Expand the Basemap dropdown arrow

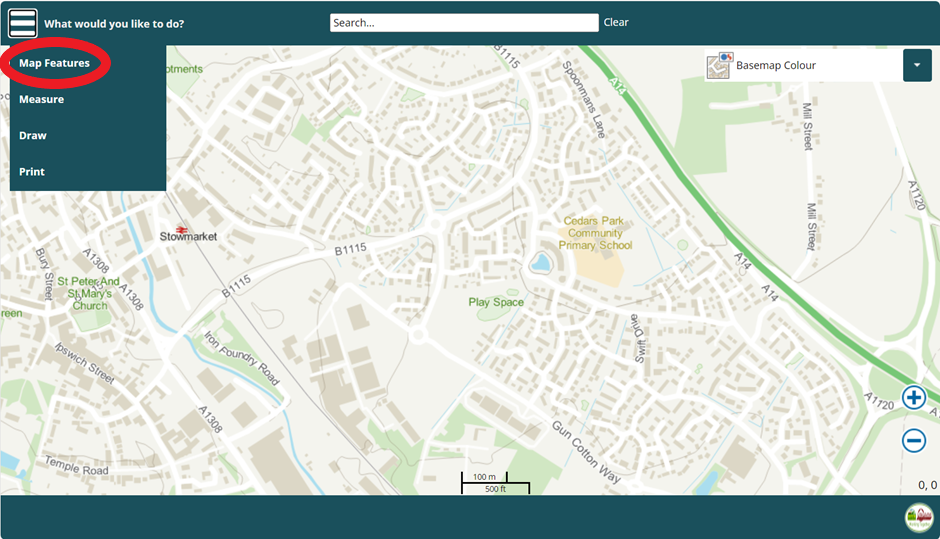(x=917, y=66)
